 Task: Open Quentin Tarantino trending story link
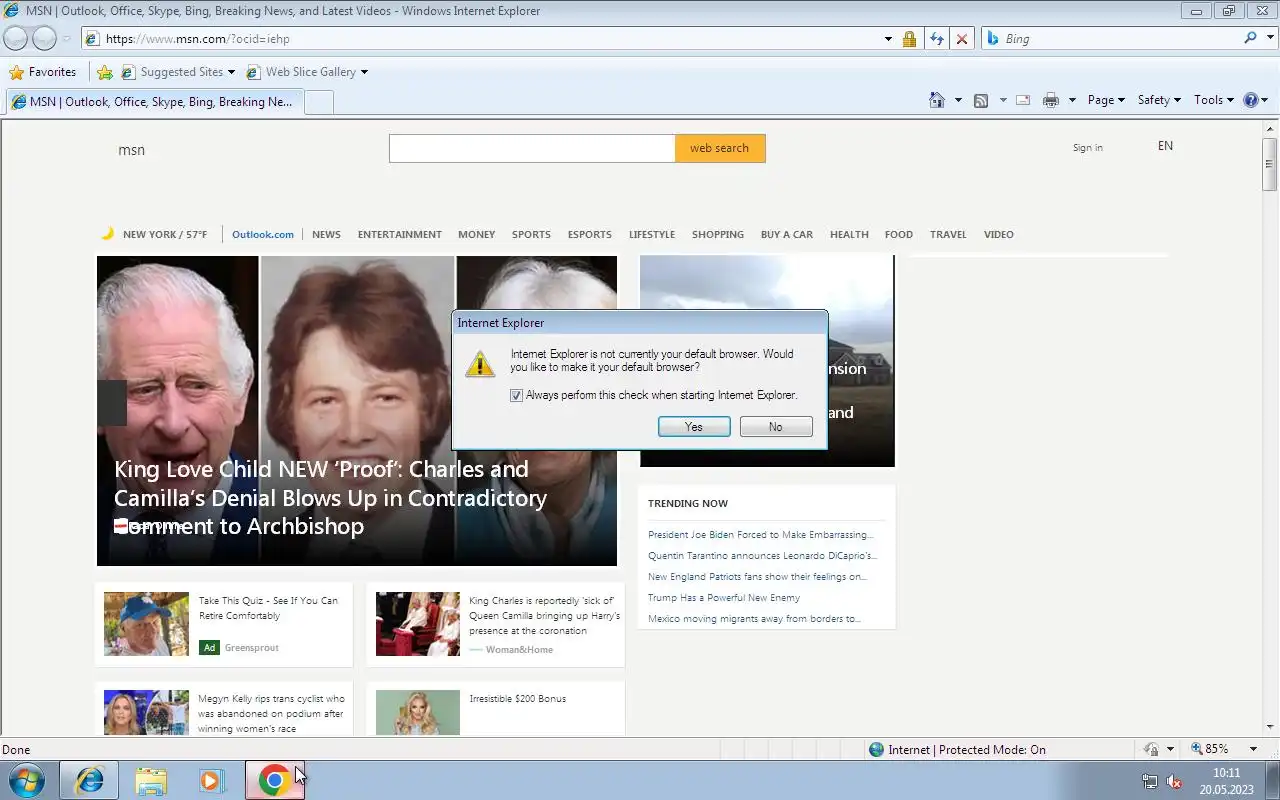762,556
